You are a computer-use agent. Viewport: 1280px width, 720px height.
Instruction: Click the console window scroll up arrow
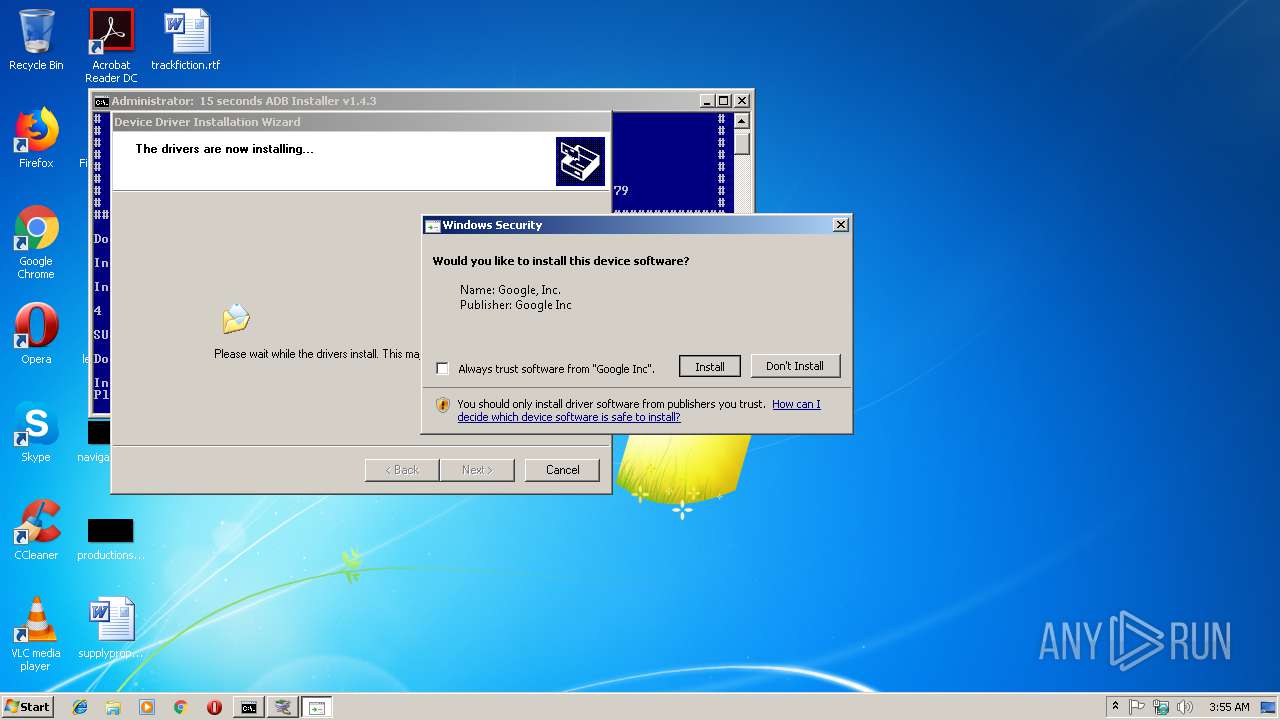click(741, 121)
